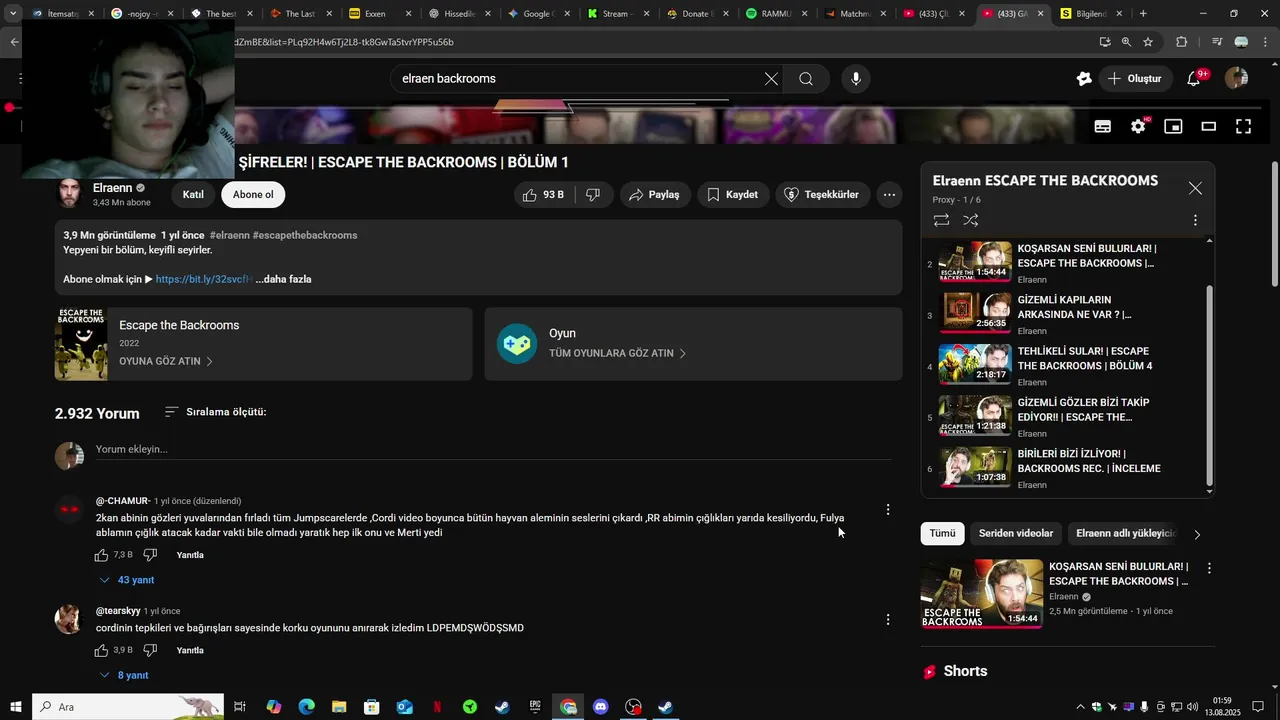Click the Teşekkürler thanks button
Screen dimensions: 1280x720
coord(823,195)
